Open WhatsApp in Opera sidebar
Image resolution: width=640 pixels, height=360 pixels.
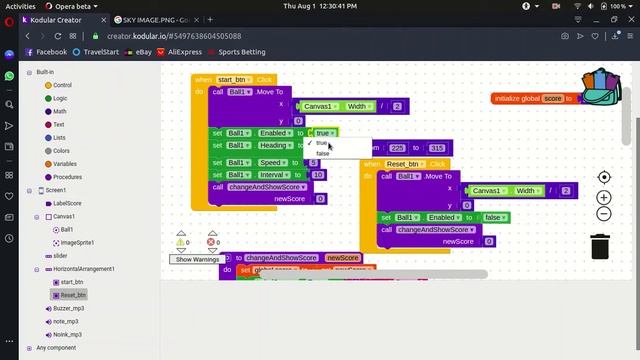pyautogui.click(x=9, y=76)
